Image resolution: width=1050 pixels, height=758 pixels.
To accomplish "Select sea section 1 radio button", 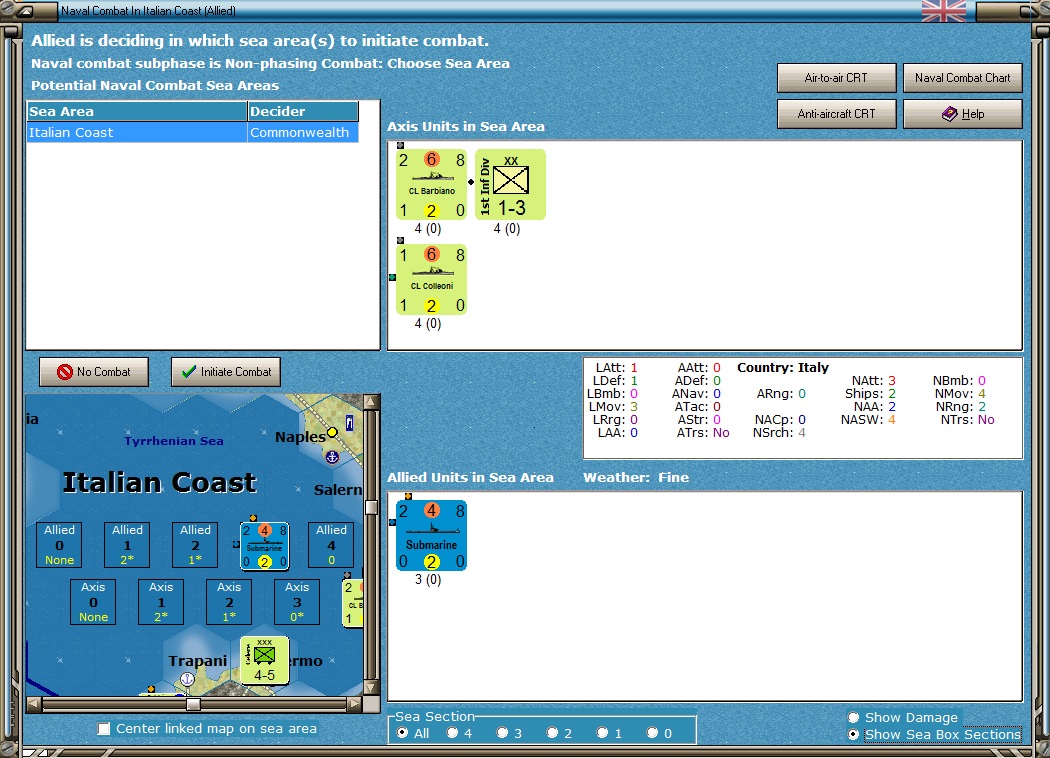I will pyautogui.click(x=603, y=733).
